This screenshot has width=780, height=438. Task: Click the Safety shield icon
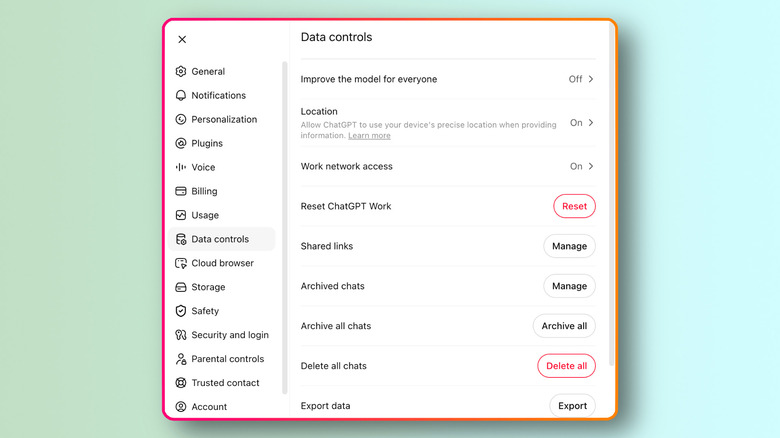point(181,311)
